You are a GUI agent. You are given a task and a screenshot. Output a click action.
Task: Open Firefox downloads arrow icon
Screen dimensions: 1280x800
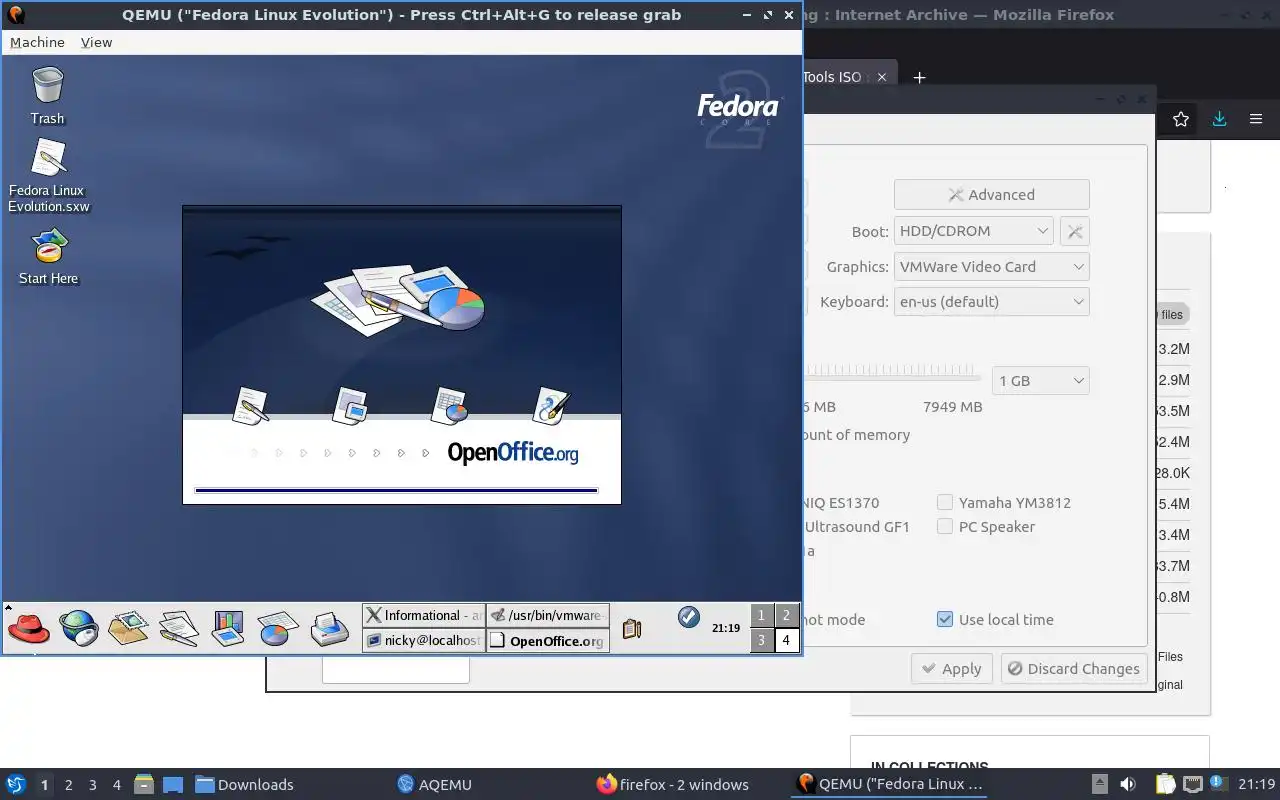1219,119
